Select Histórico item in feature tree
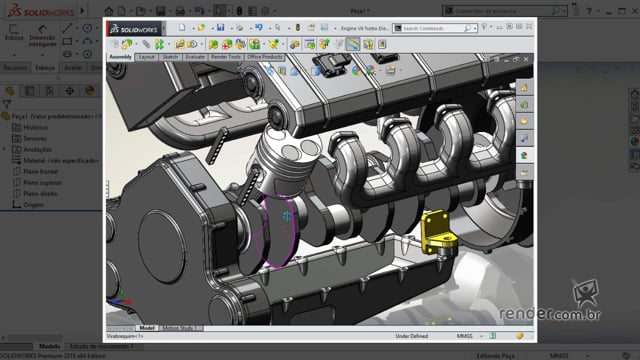This screenshot has height=360, width=640. tap(35, 127)
